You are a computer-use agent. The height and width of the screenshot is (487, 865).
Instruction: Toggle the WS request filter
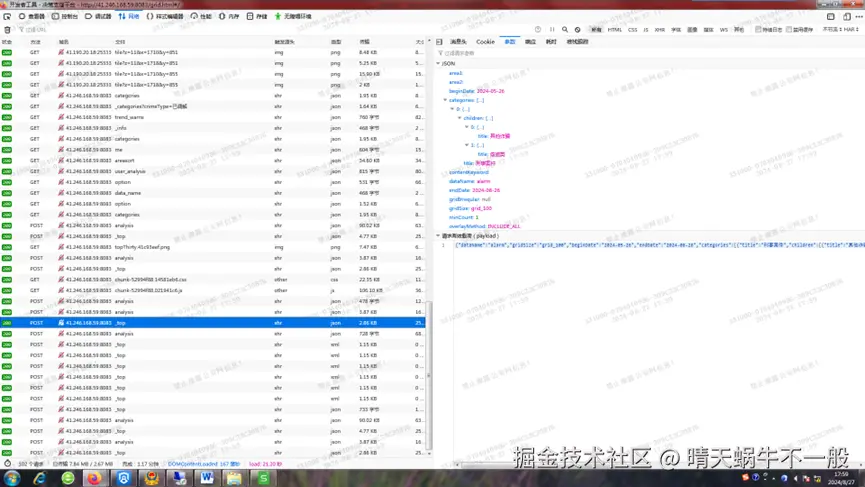click(x=723, y=30)
